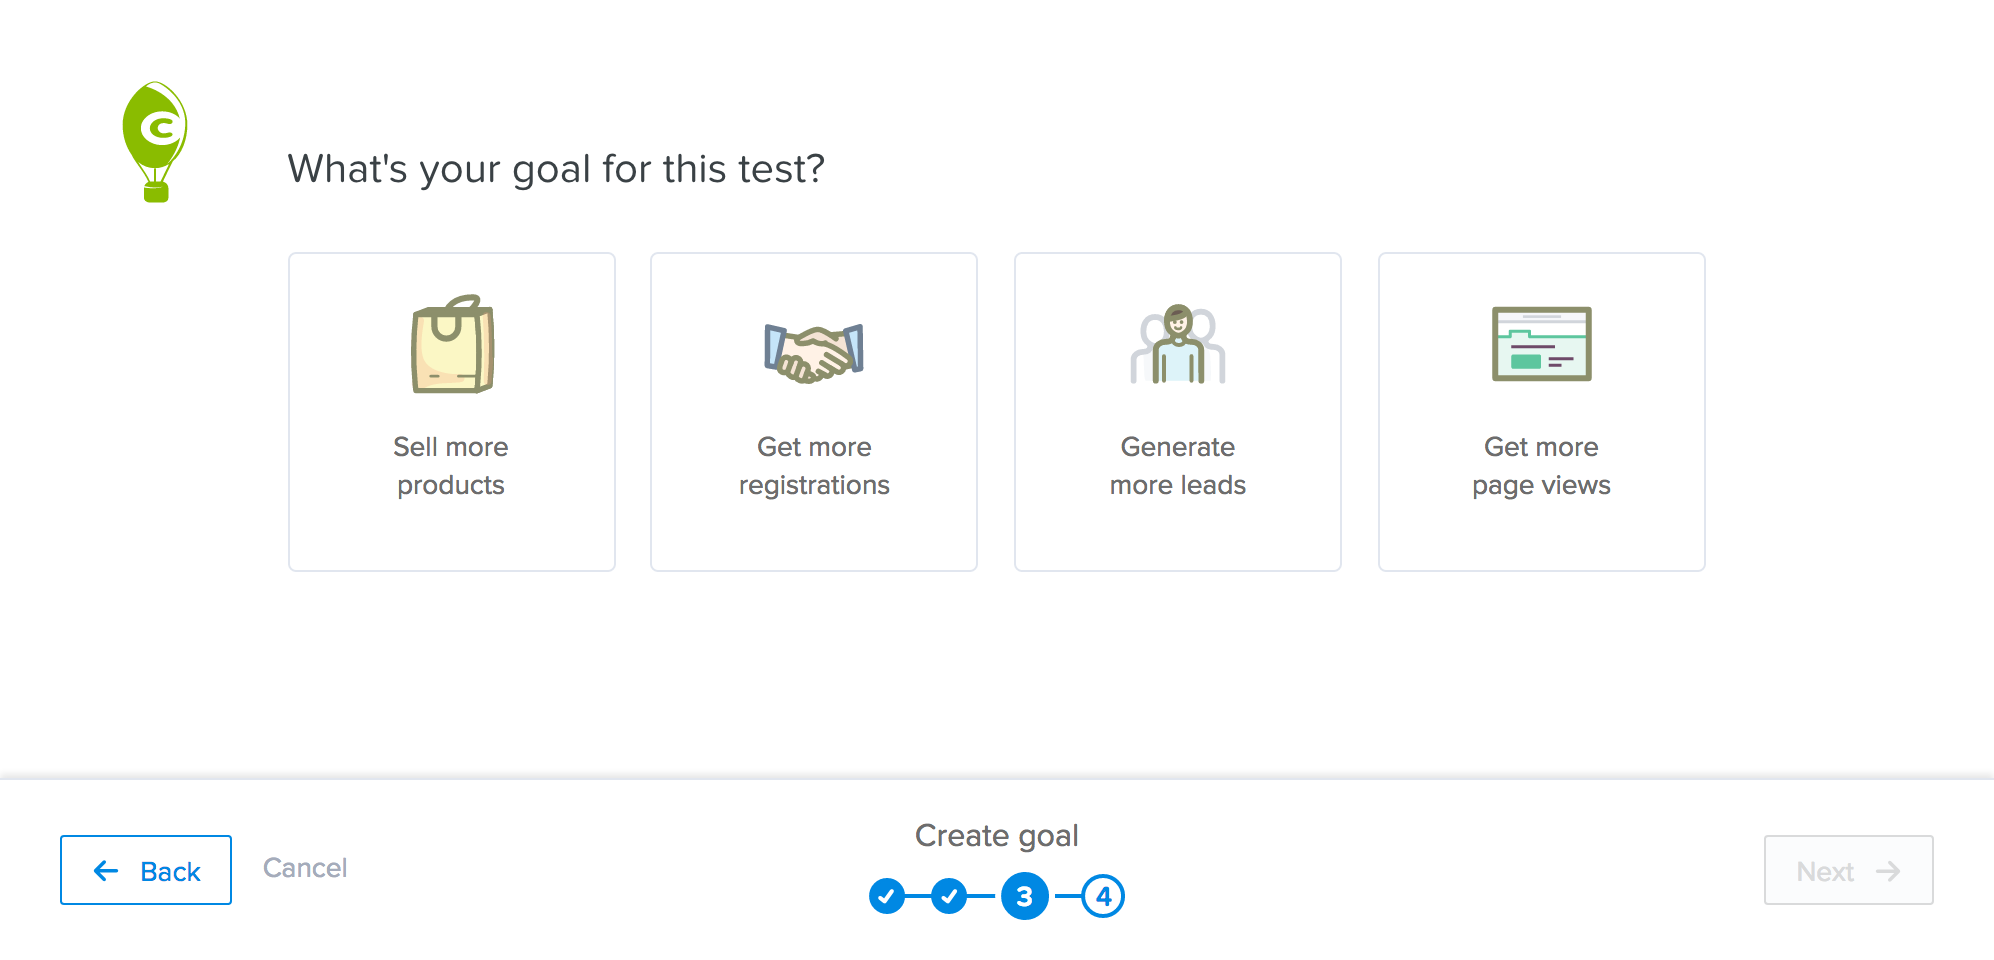Click the right arrow in Next button

point(1888,871)
